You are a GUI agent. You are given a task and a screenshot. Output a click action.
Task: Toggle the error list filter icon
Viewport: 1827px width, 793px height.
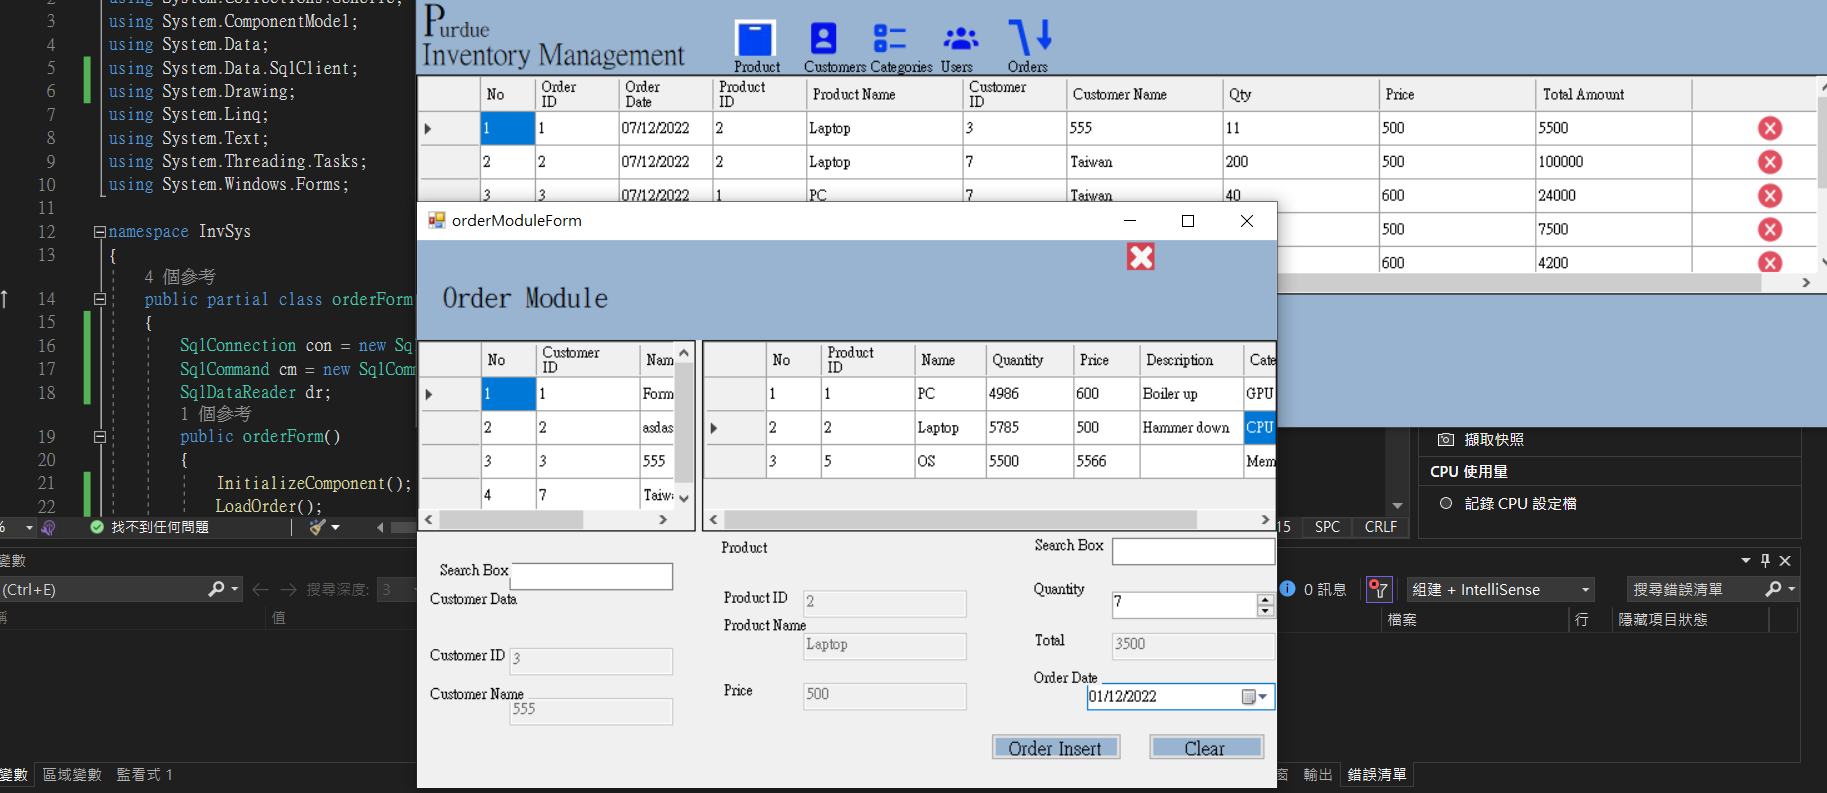tap(1379, 589)
